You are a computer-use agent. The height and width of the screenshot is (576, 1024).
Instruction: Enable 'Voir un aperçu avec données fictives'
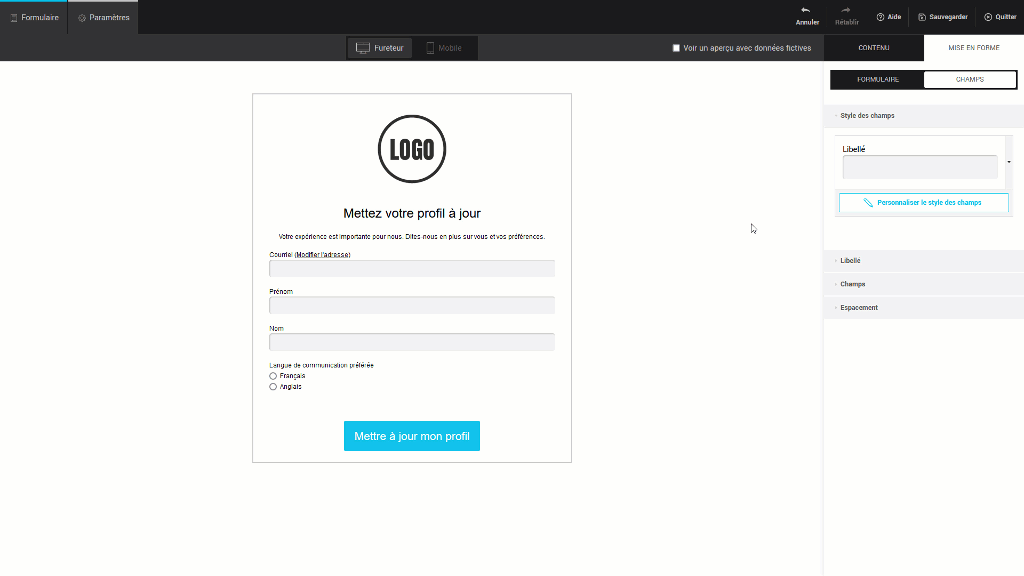676,48
